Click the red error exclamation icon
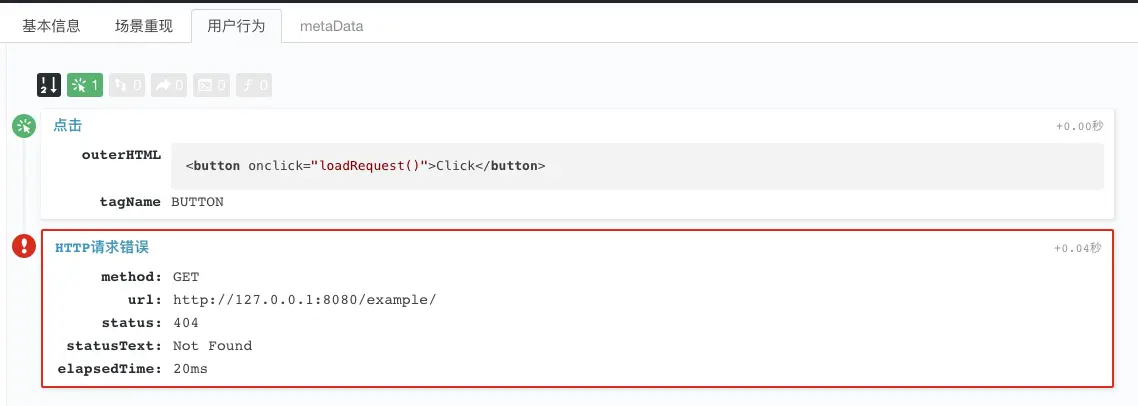Viewport: 1138px width, 406px height. [23, 246]
